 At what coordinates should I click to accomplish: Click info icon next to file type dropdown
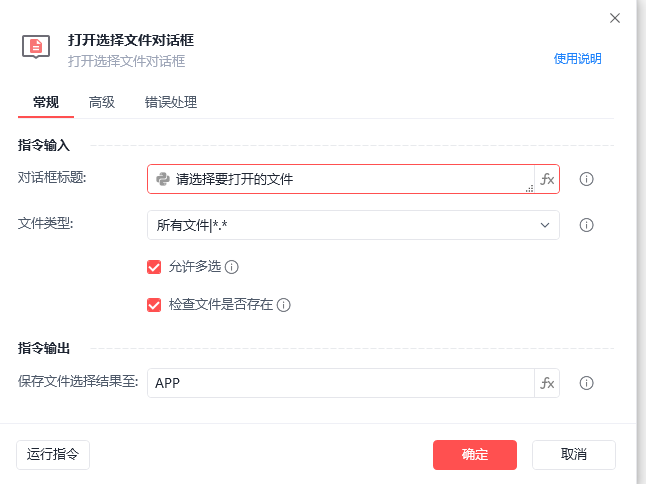pos(587,225)
